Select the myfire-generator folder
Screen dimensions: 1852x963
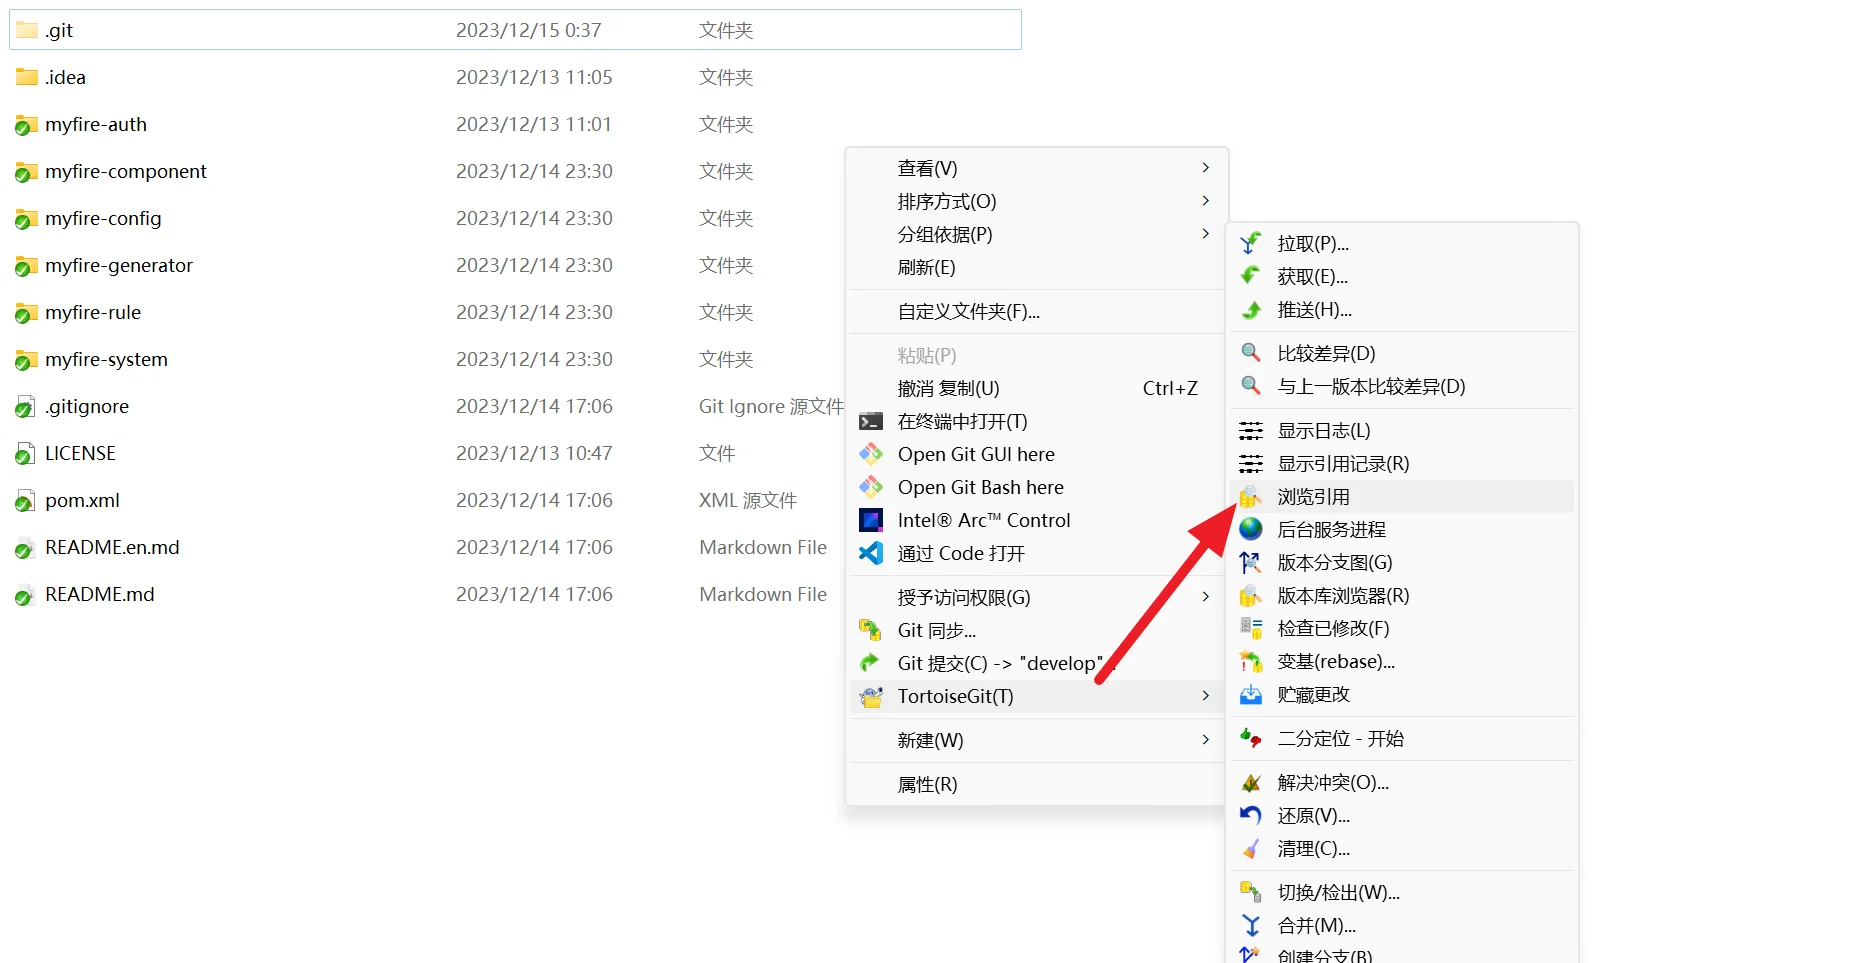118,265
